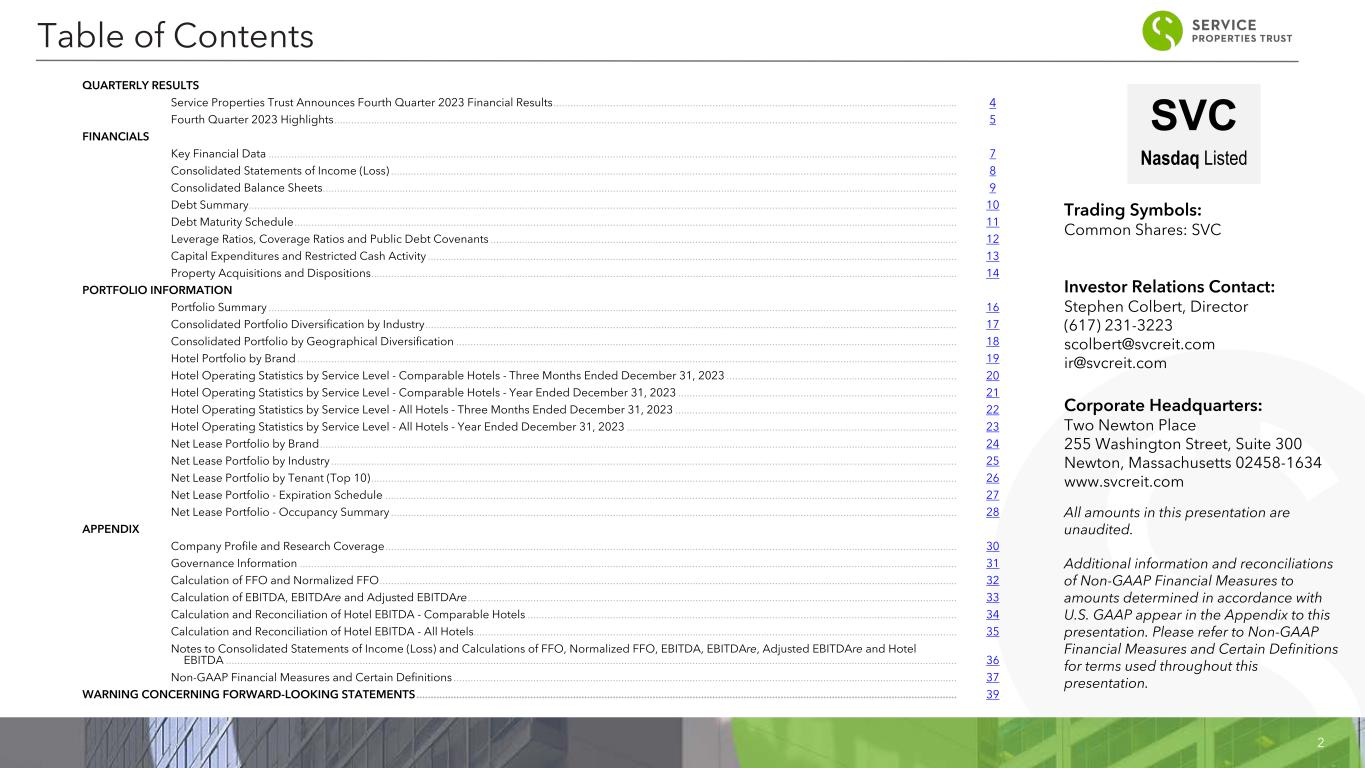This screenshot has height=768, width=1365.
Task: Open page 16 Portfolio Summary link
Action: coord(991,308)
